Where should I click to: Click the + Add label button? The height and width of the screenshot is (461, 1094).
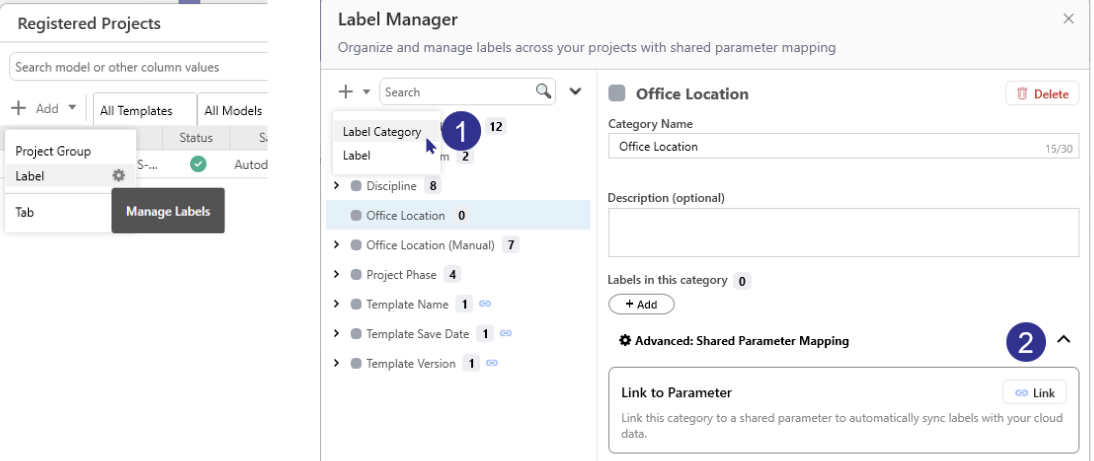click(641, 304)
